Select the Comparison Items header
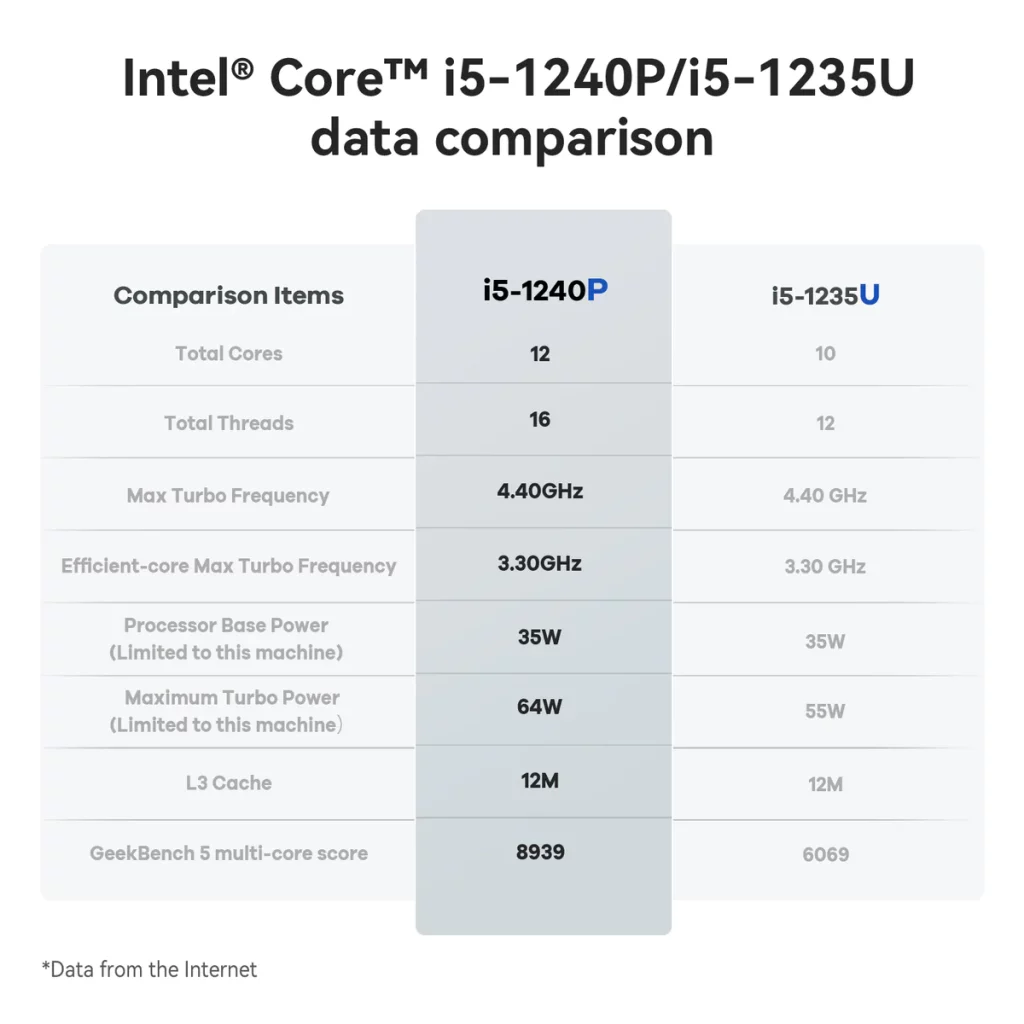 229,295
